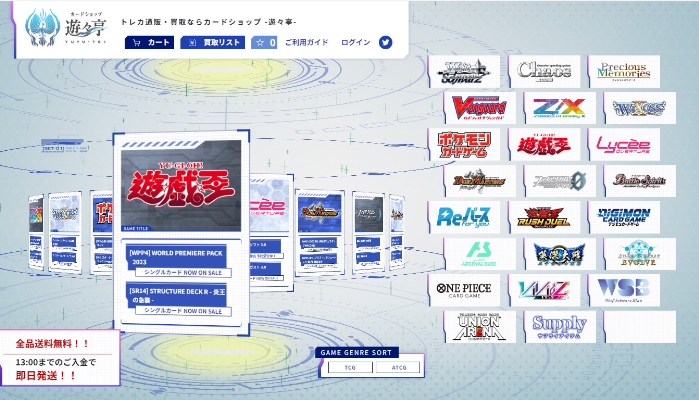Viewport: 699px width, 400px height.
Task: Click the GAME GENRE SORT label
Action: (x=356, y=352)
